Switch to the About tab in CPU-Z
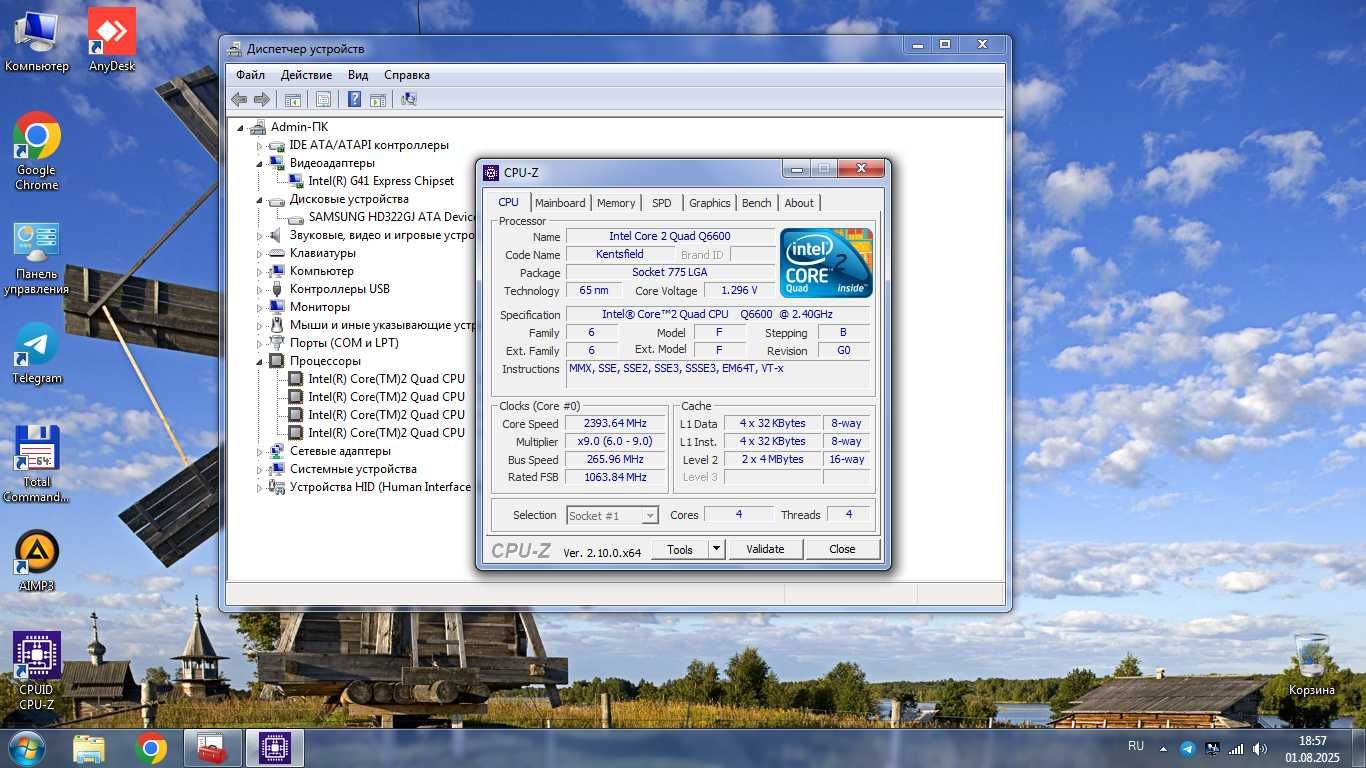The width and height of the screenshot is (1366, 768). point(799,203)
